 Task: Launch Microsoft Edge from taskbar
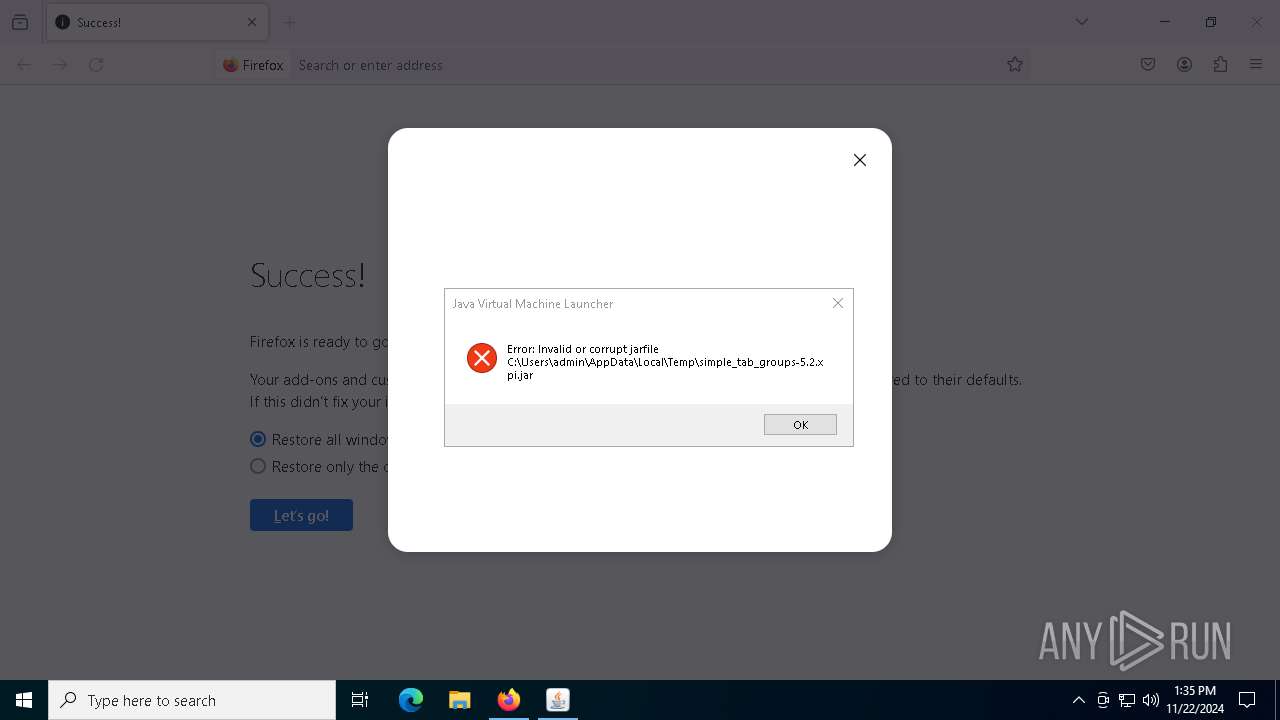(411, 700)
